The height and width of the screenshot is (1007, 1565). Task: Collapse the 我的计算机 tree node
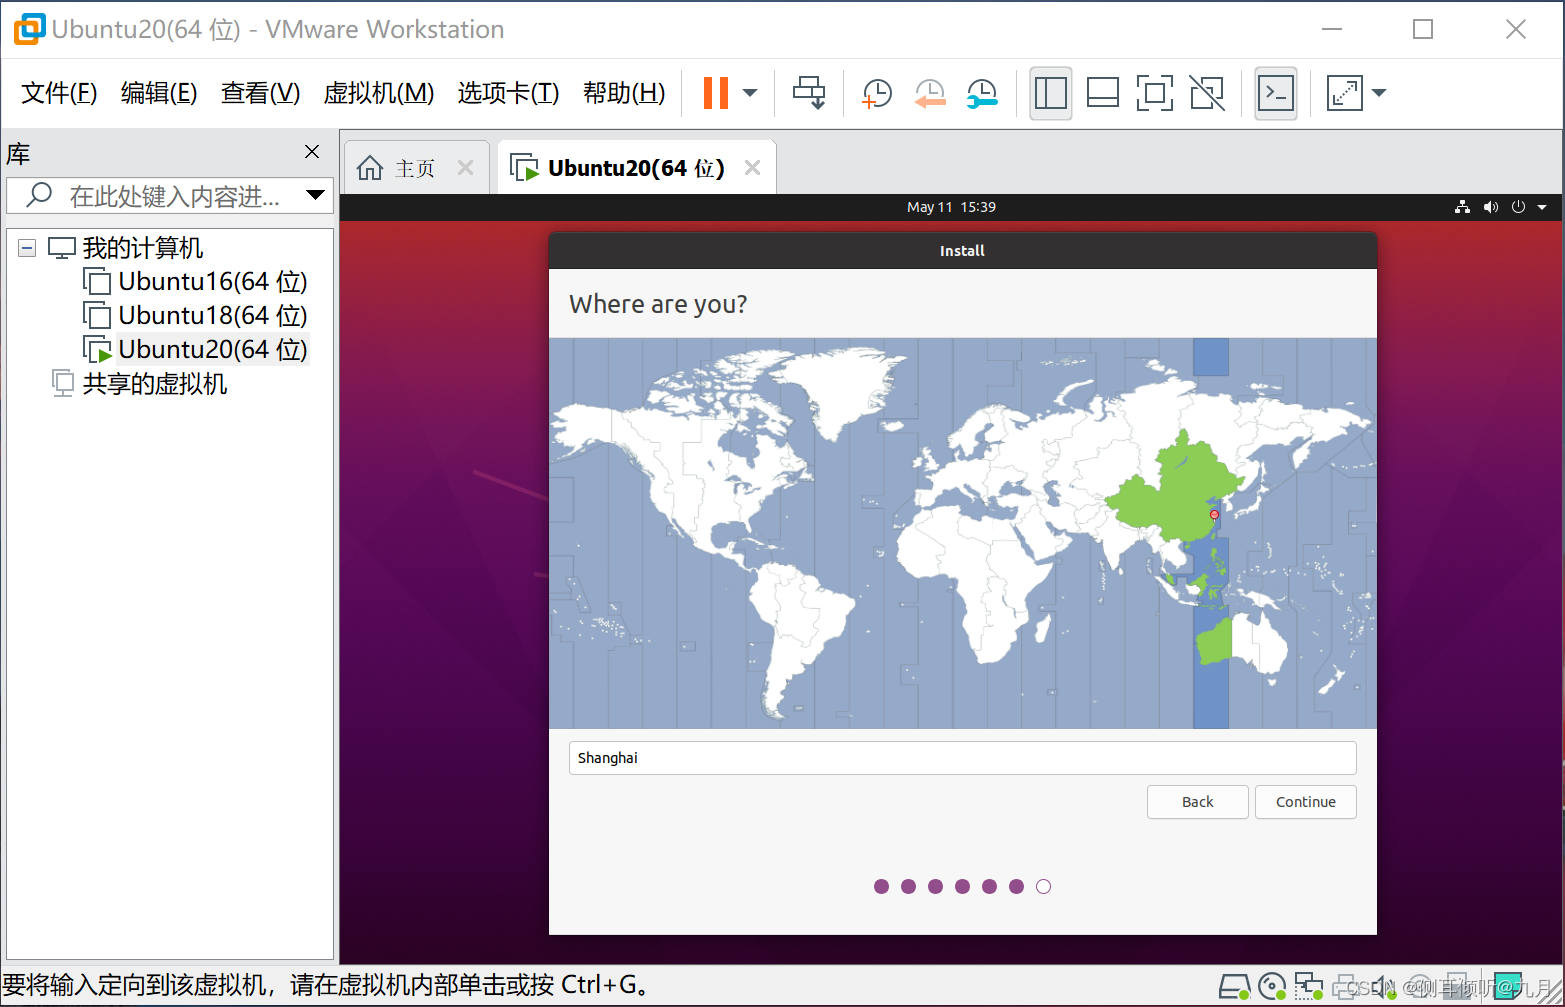[27, 247]
